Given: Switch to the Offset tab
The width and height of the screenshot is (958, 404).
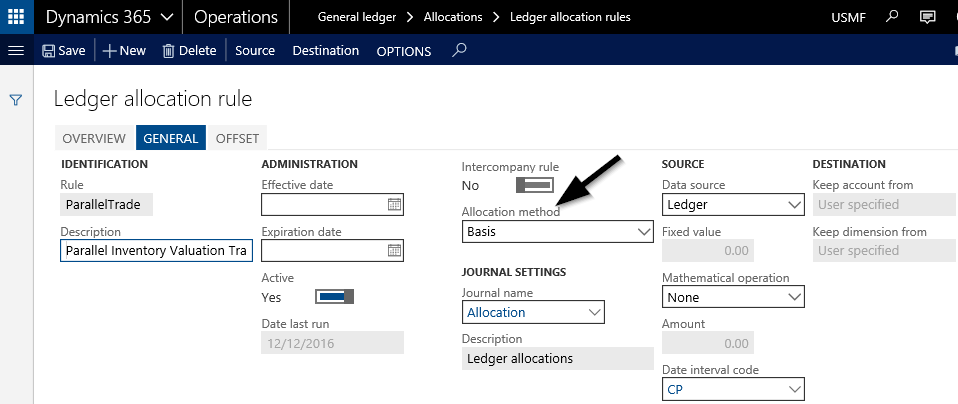Looking at the screenshot, I should [x=237, y=138].
